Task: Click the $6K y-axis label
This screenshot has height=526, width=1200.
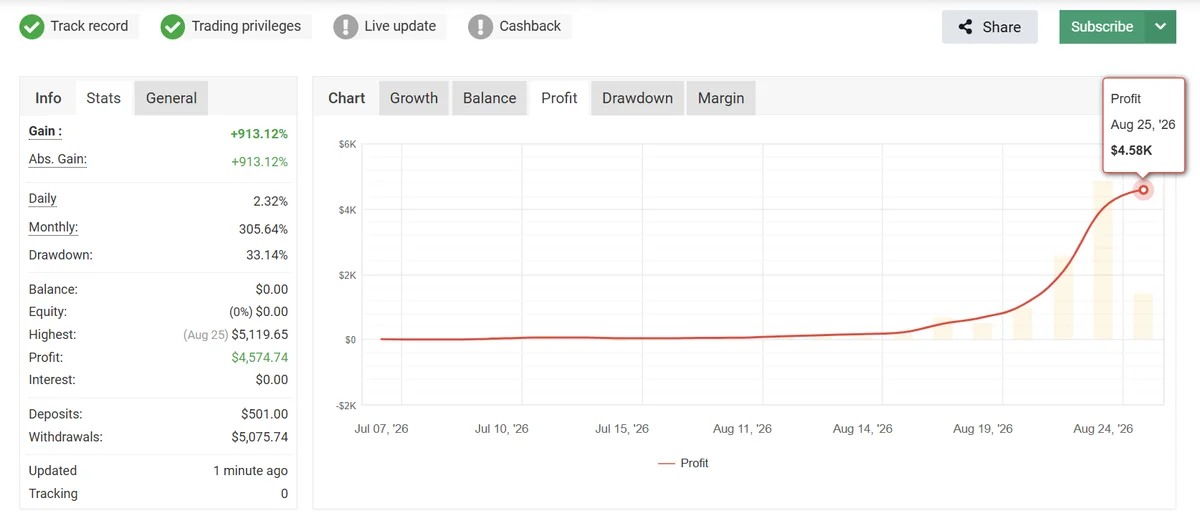Action: coord(347,145)
